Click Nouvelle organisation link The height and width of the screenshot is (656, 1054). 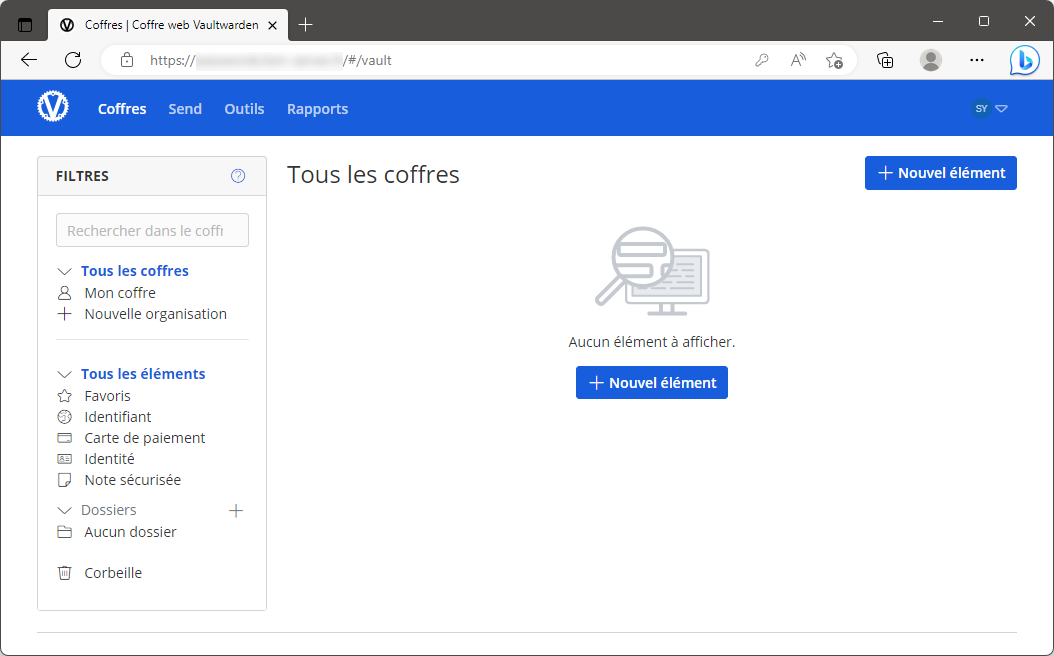(155, 314)
